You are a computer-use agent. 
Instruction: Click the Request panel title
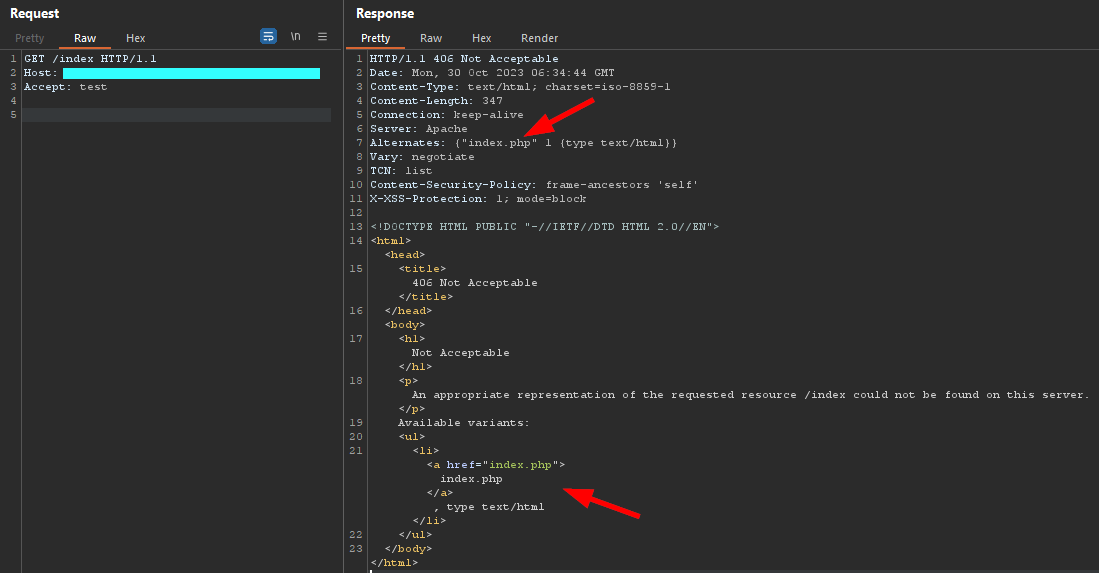tap(34, 13)
